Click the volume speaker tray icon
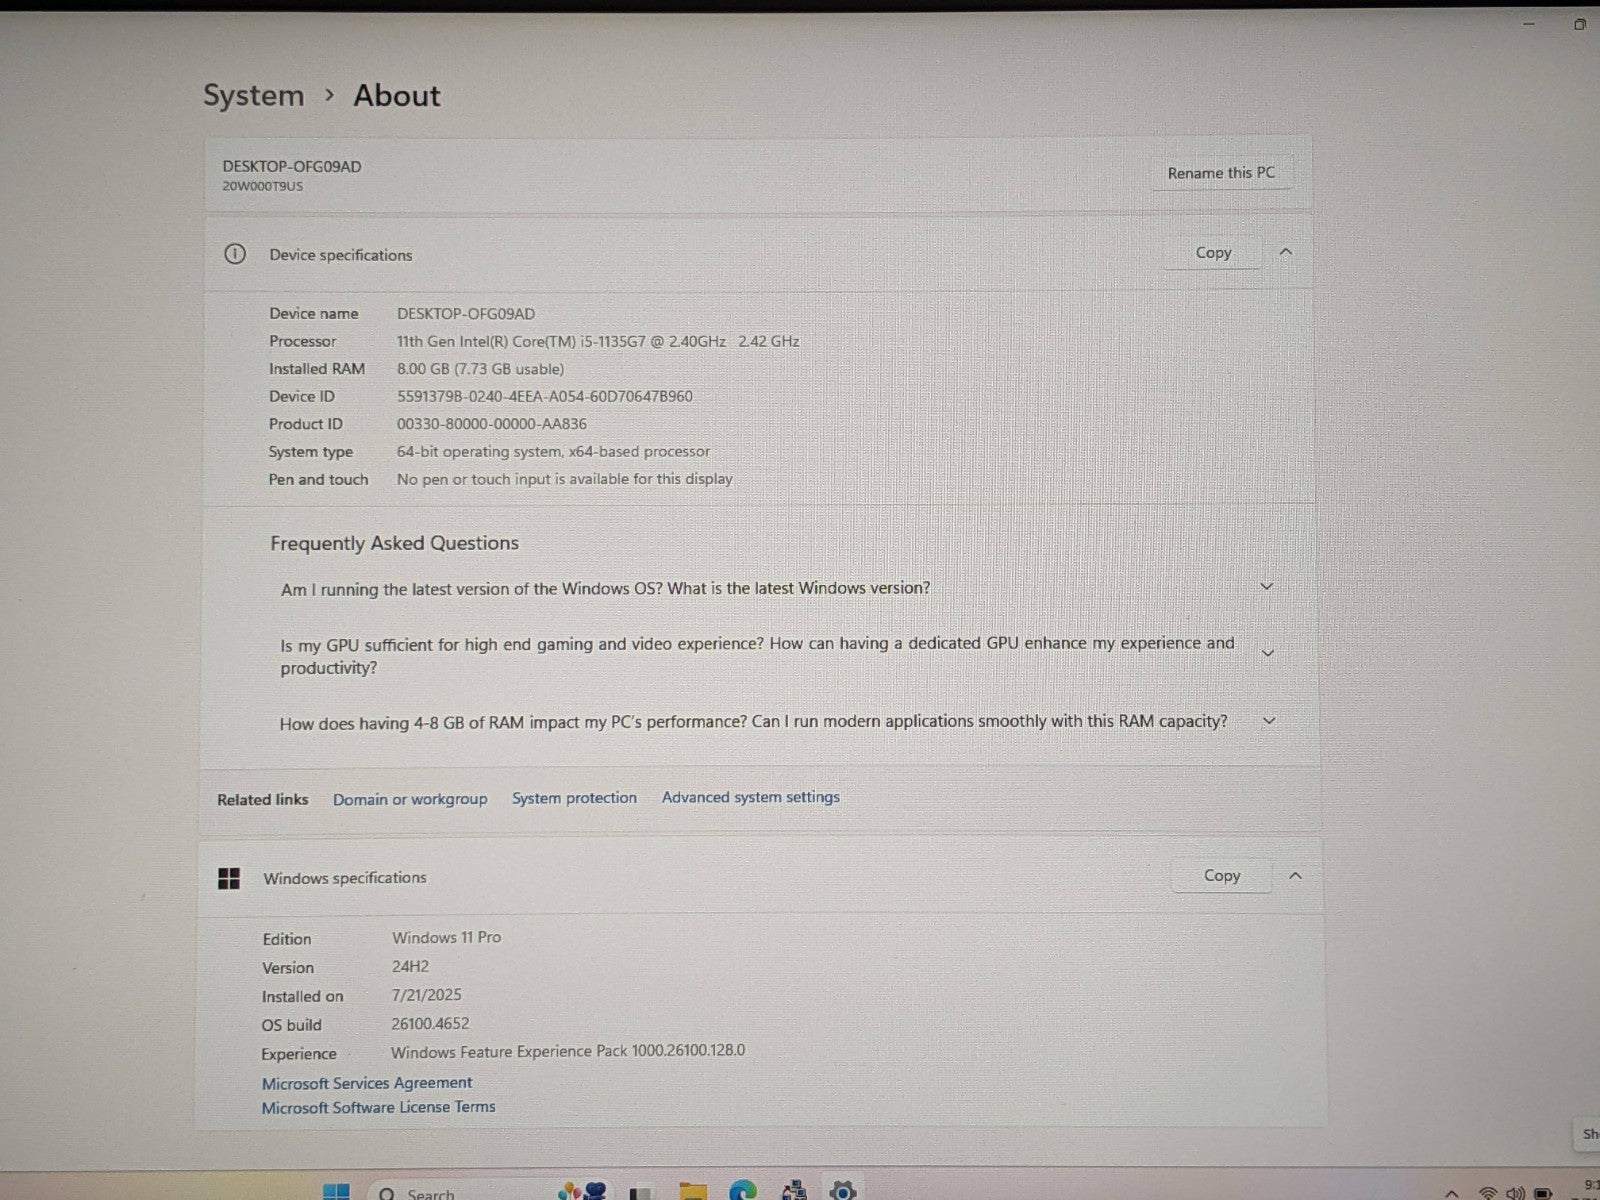The width and height of the screenshot is (1600, 1200). tap(1515, 1193)
